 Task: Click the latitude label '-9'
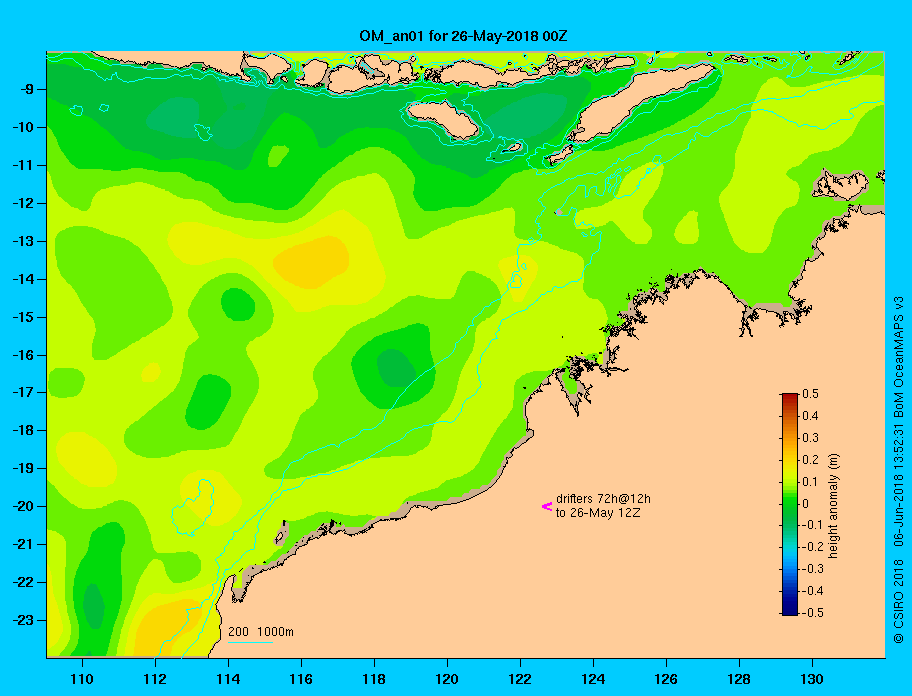(27, 90)
